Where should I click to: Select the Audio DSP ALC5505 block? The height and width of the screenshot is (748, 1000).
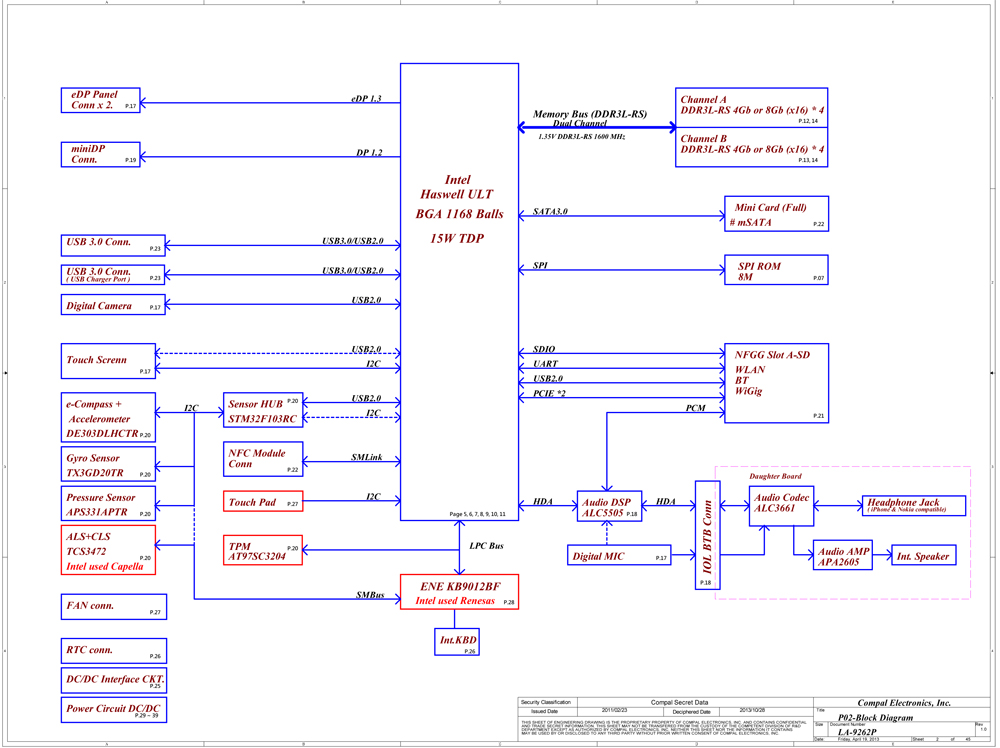[x=609, y=506]
